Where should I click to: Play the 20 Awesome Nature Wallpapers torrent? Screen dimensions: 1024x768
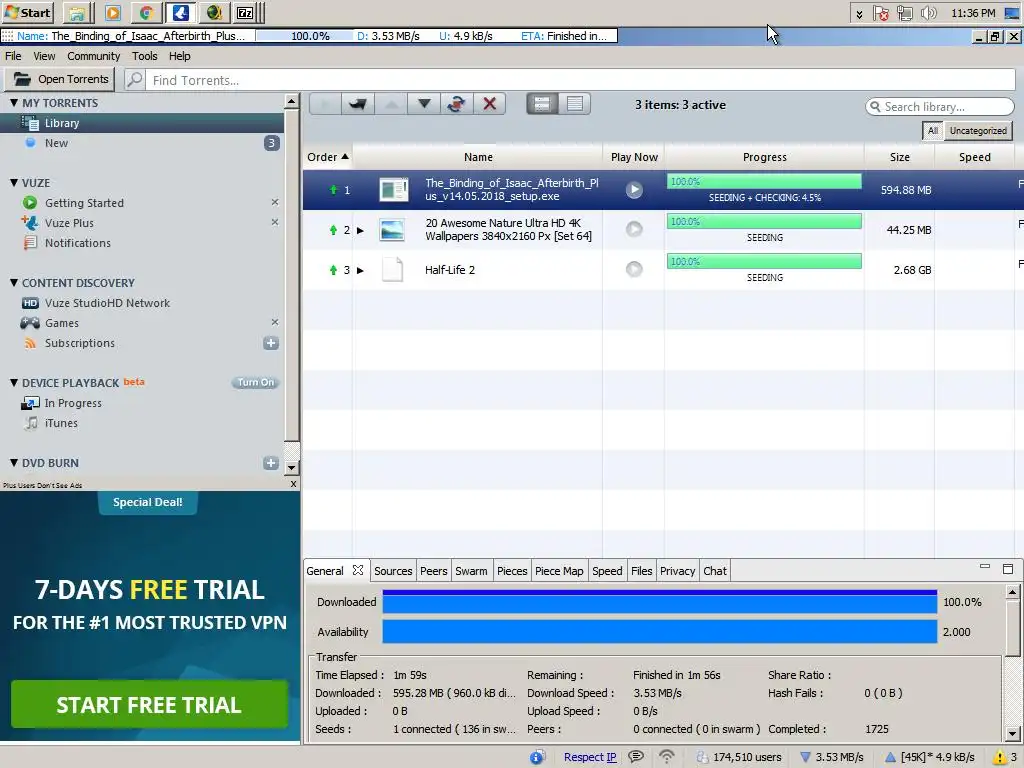click(x=634, y=229)
